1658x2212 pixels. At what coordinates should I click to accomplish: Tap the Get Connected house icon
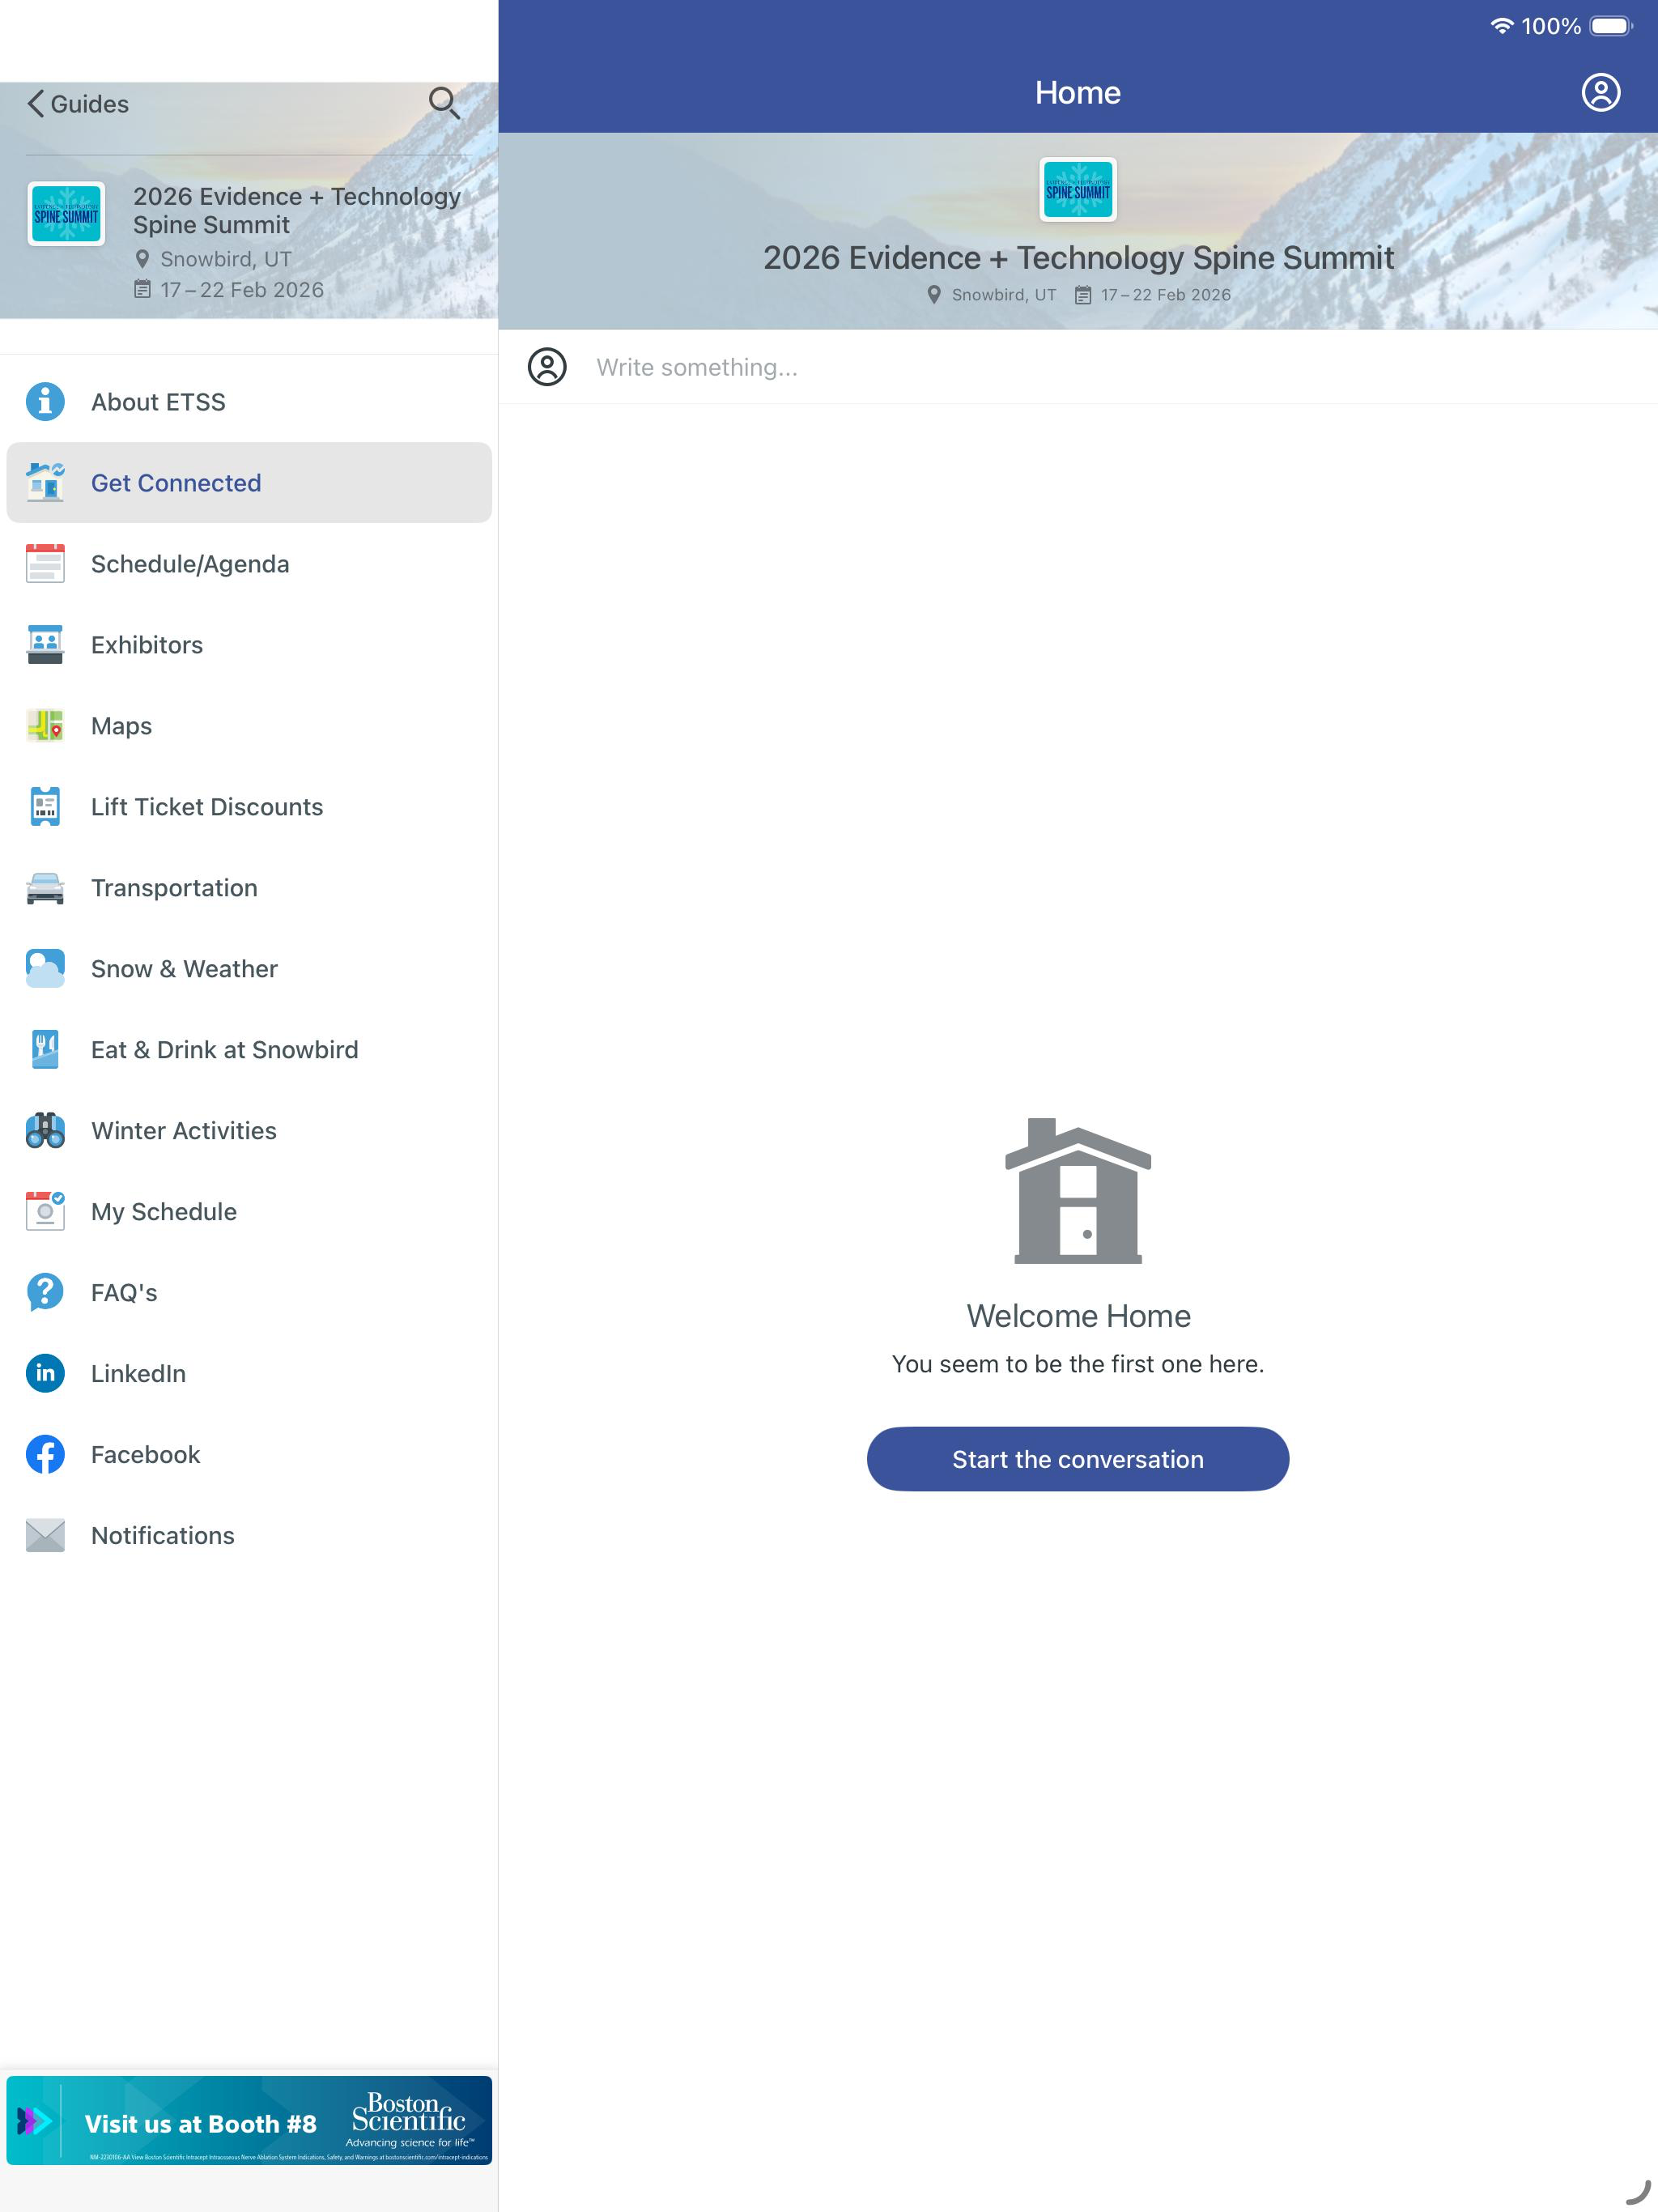[45, 483]
